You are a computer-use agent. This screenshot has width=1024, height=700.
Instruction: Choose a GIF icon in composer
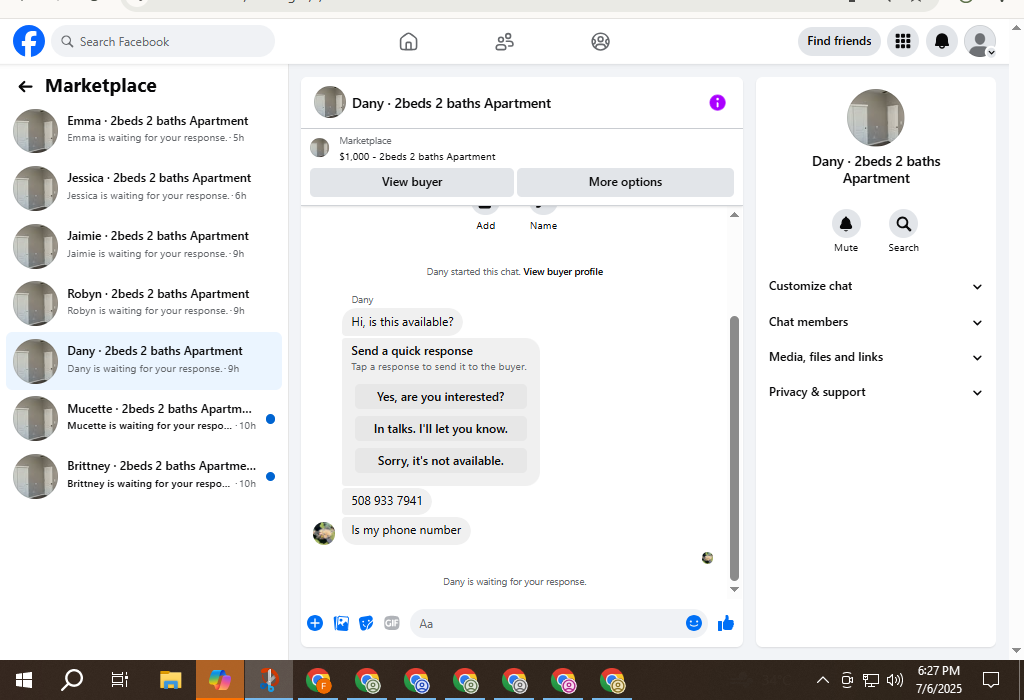point(392,623)
